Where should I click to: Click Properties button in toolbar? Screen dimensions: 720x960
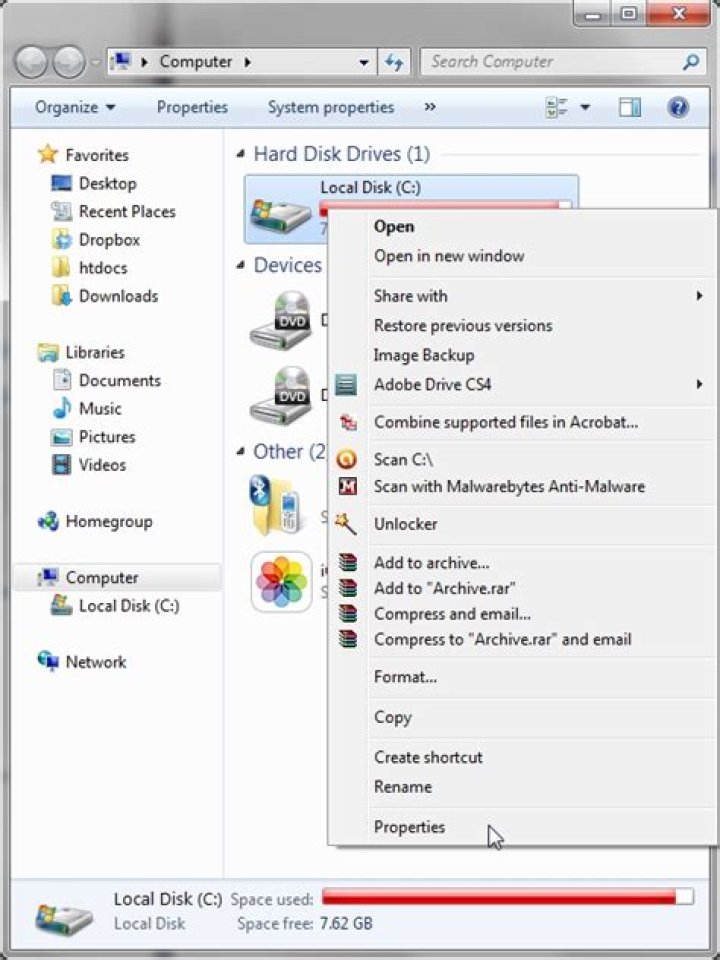coord(192,107)
